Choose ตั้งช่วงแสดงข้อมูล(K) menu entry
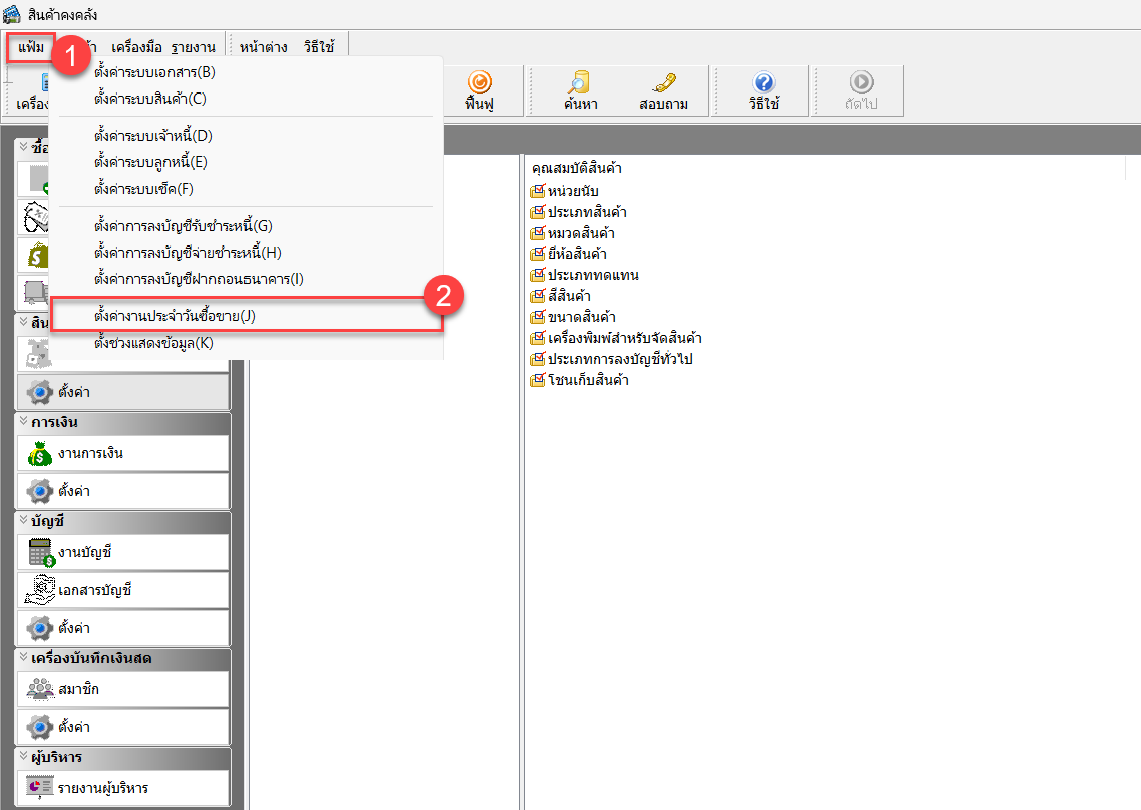This screenshot has height=810, width=1141. pos(154,343)
